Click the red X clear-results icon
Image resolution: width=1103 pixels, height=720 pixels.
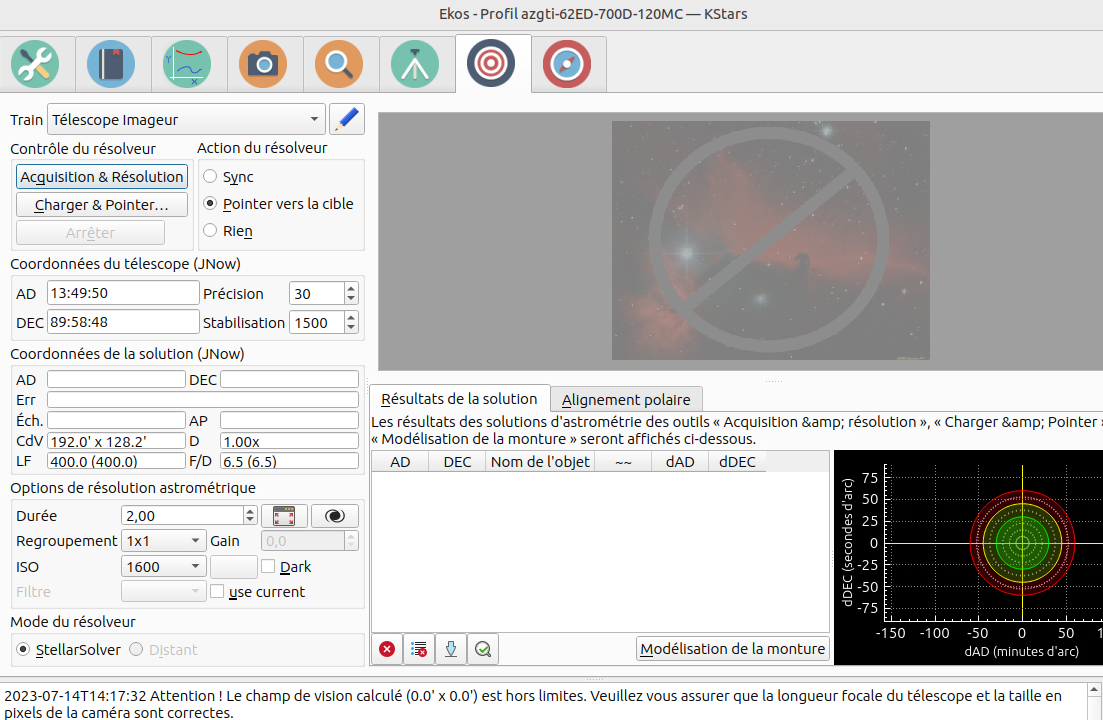(x=387, y=649)
